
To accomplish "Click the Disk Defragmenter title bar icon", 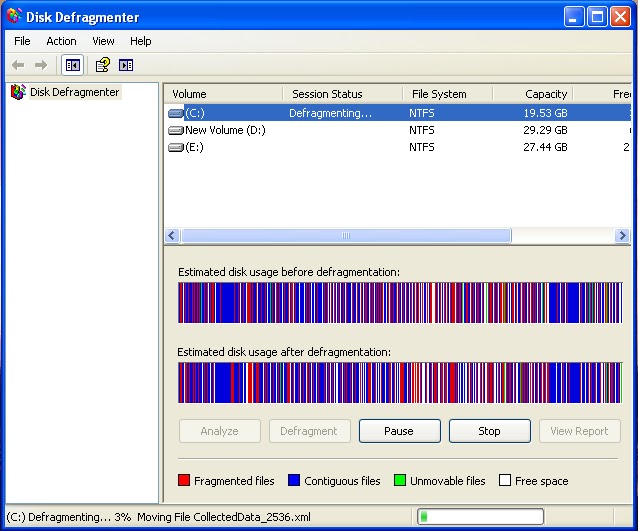I will [14, 16].
